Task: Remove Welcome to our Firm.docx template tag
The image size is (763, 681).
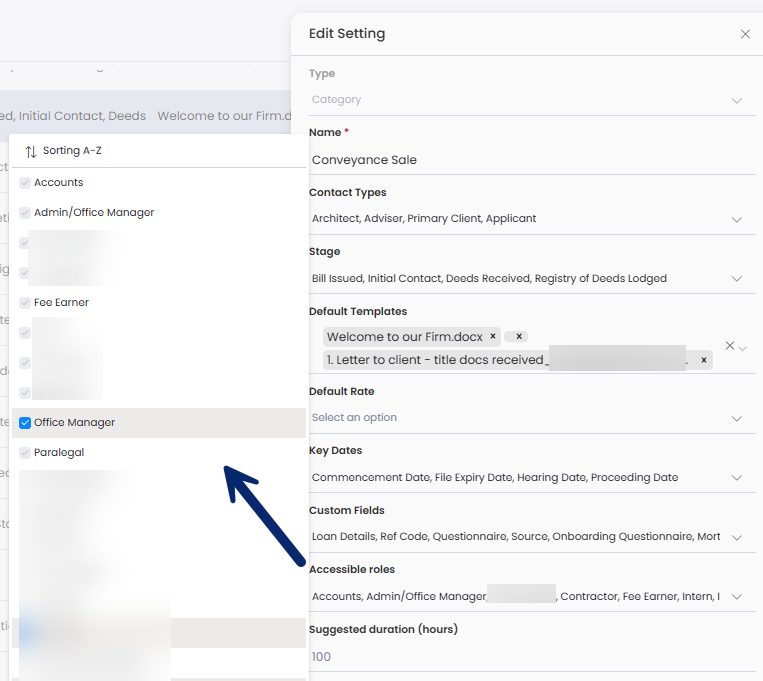Action: 493,337
